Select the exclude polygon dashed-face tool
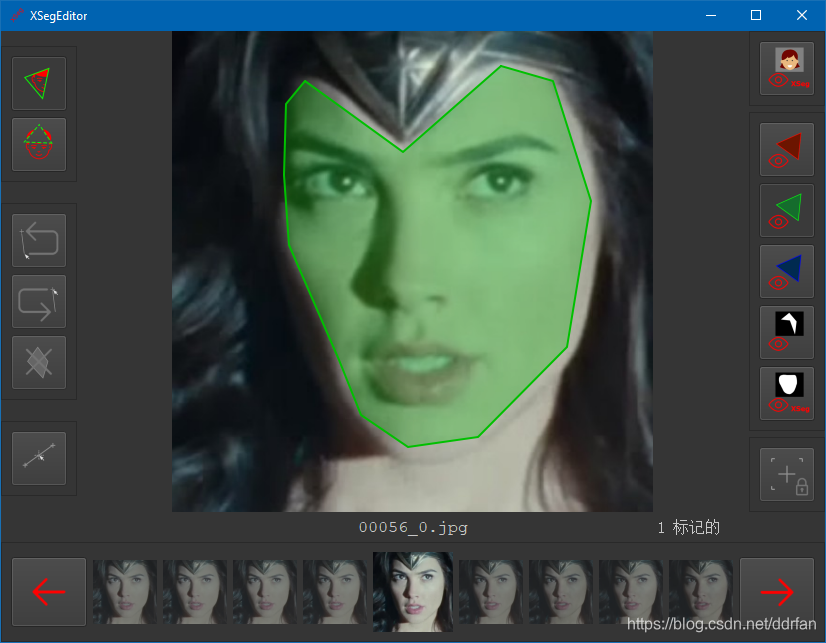The image size is (826, 643). [39, 144]
